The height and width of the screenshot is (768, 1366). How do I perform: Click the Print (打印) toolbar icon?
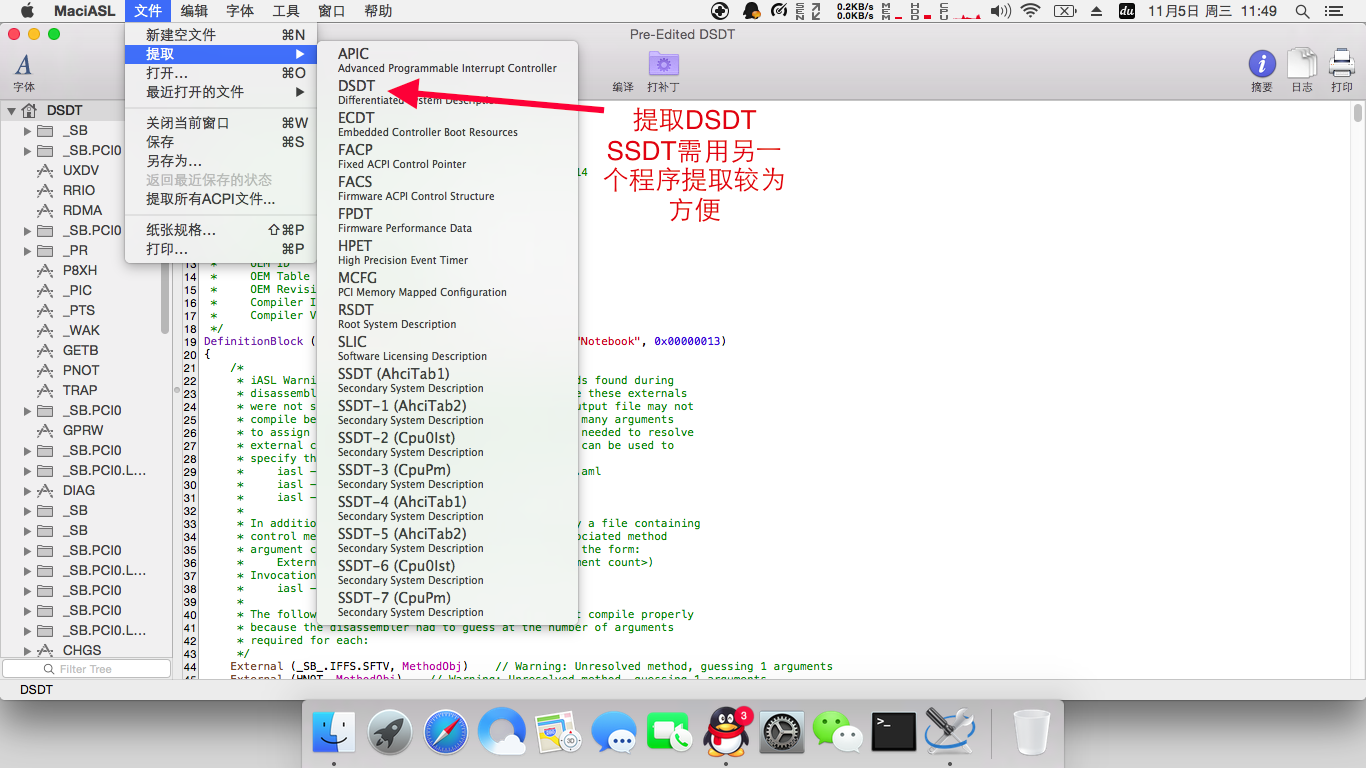(1342, 64)
